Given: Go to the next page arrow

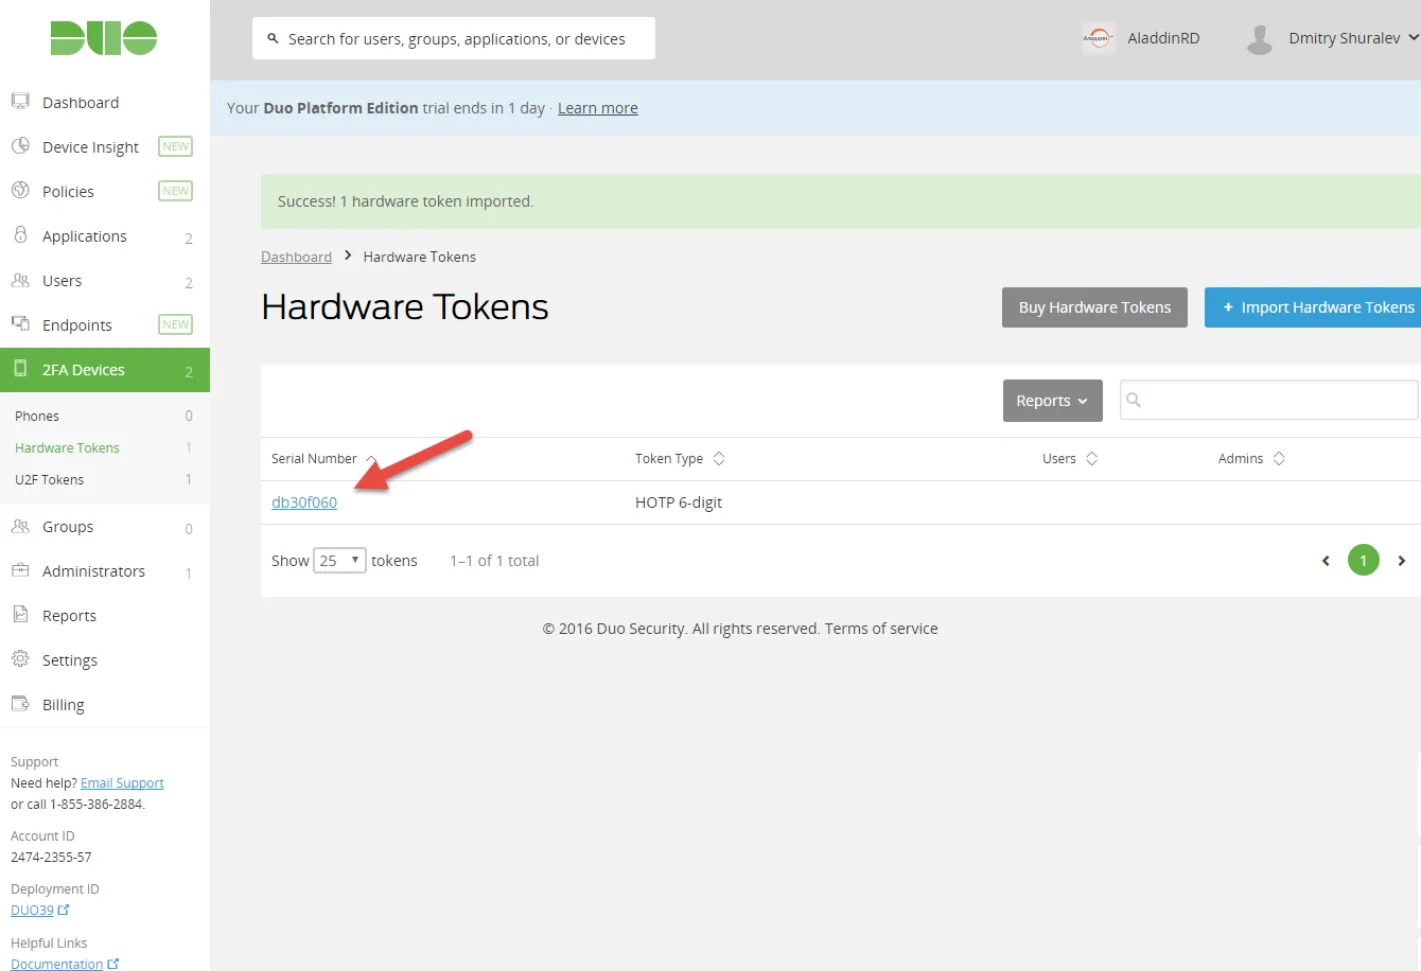Looking at the screenshot, I should pos(1402,561).
